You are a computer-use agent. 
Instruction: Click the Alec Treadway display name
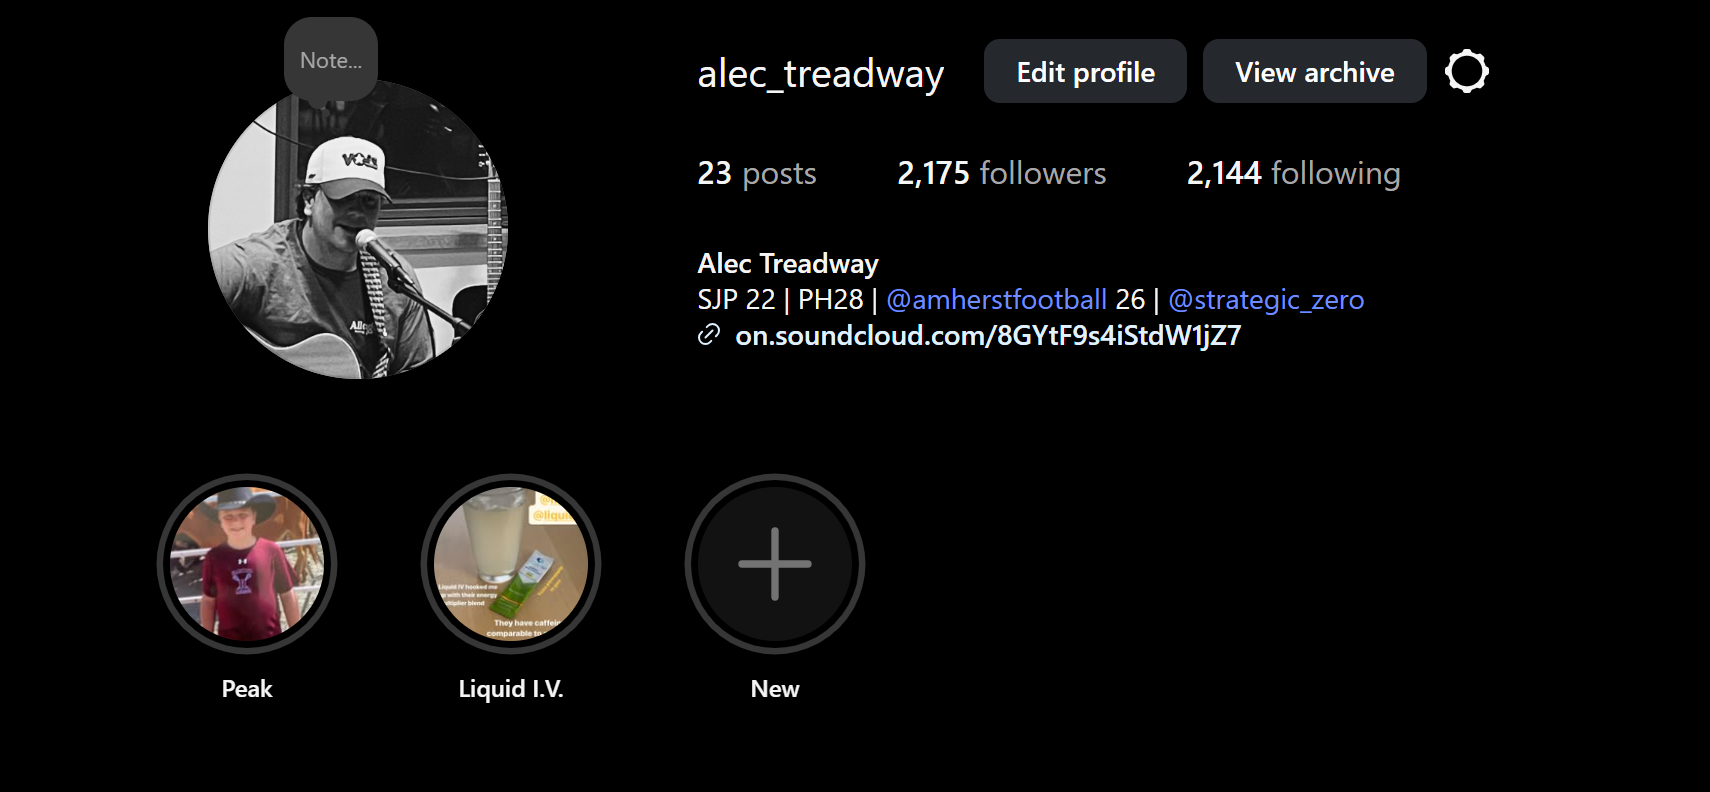tap(788, 263)
